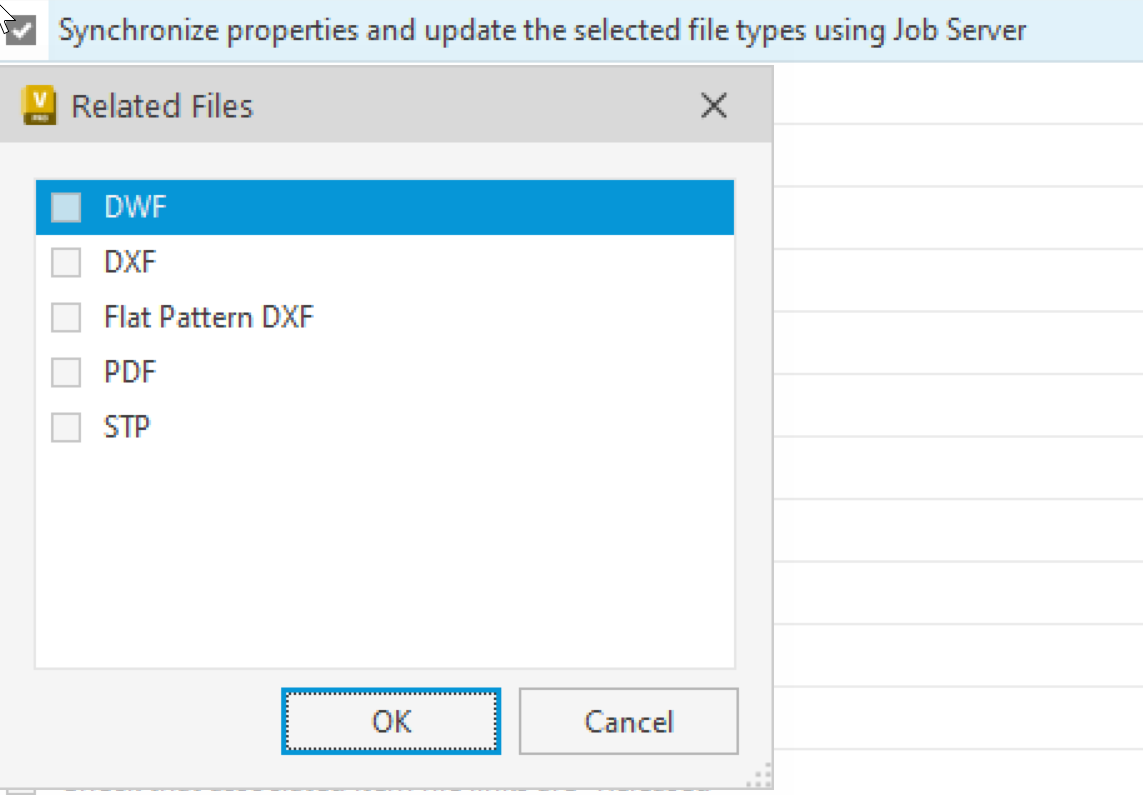Enable the Flat Pattern DXF checkbox
1143x795 pixels.
pyautogui.click(x=65, y=316)
